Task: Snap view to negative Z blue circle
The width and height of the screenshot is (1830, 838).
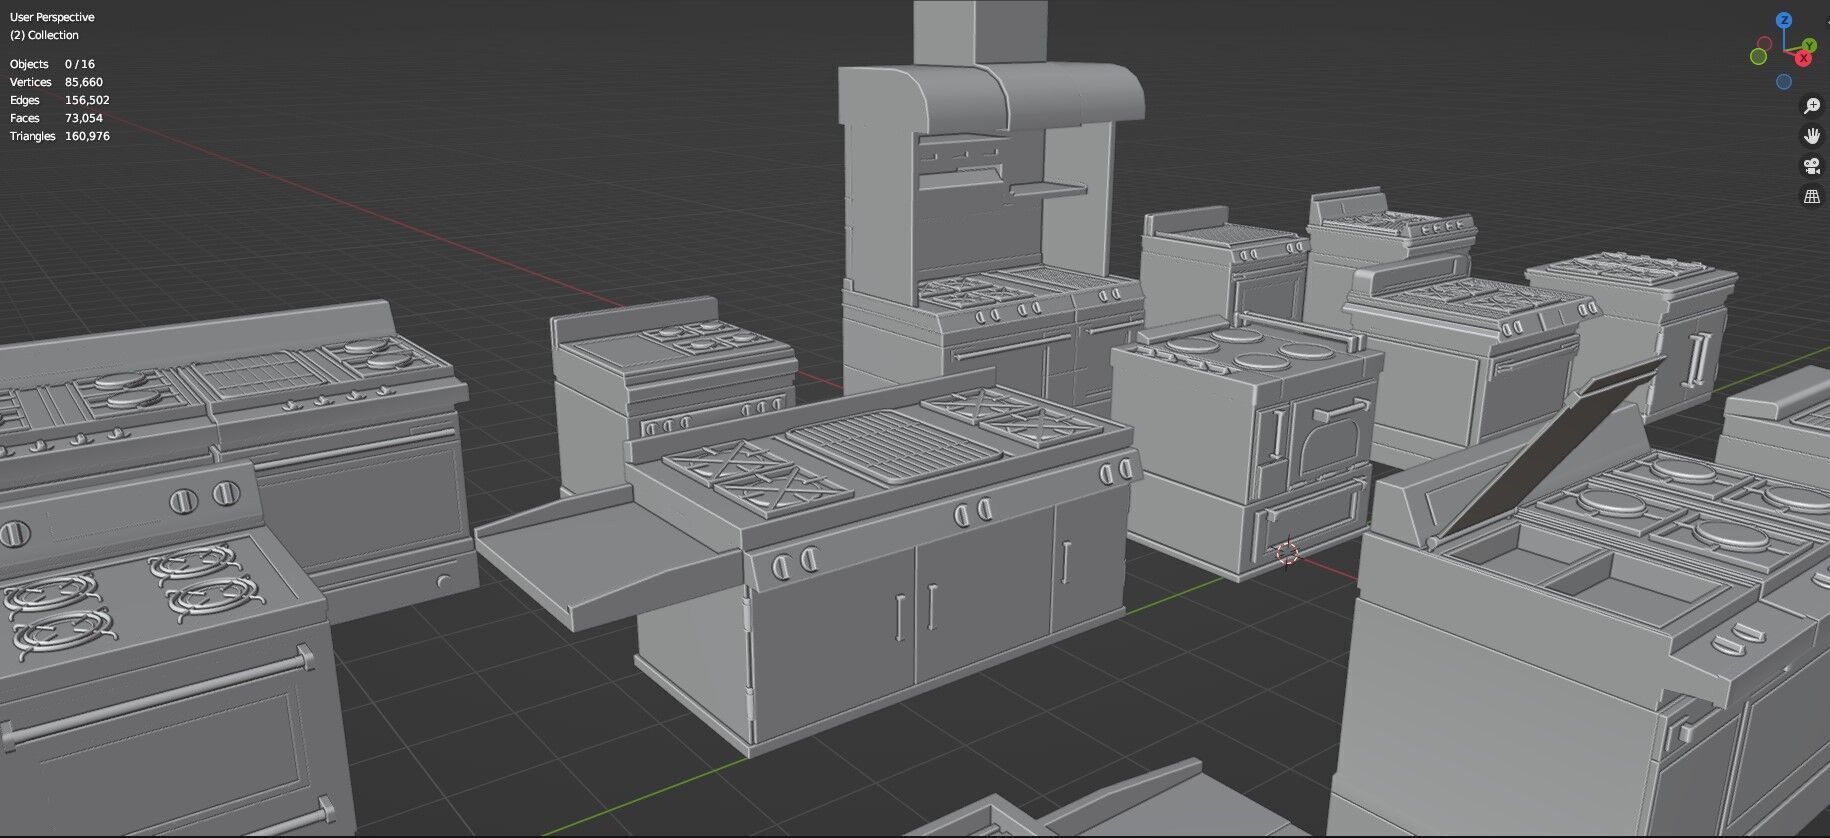Action: (x=1784, y=81)
